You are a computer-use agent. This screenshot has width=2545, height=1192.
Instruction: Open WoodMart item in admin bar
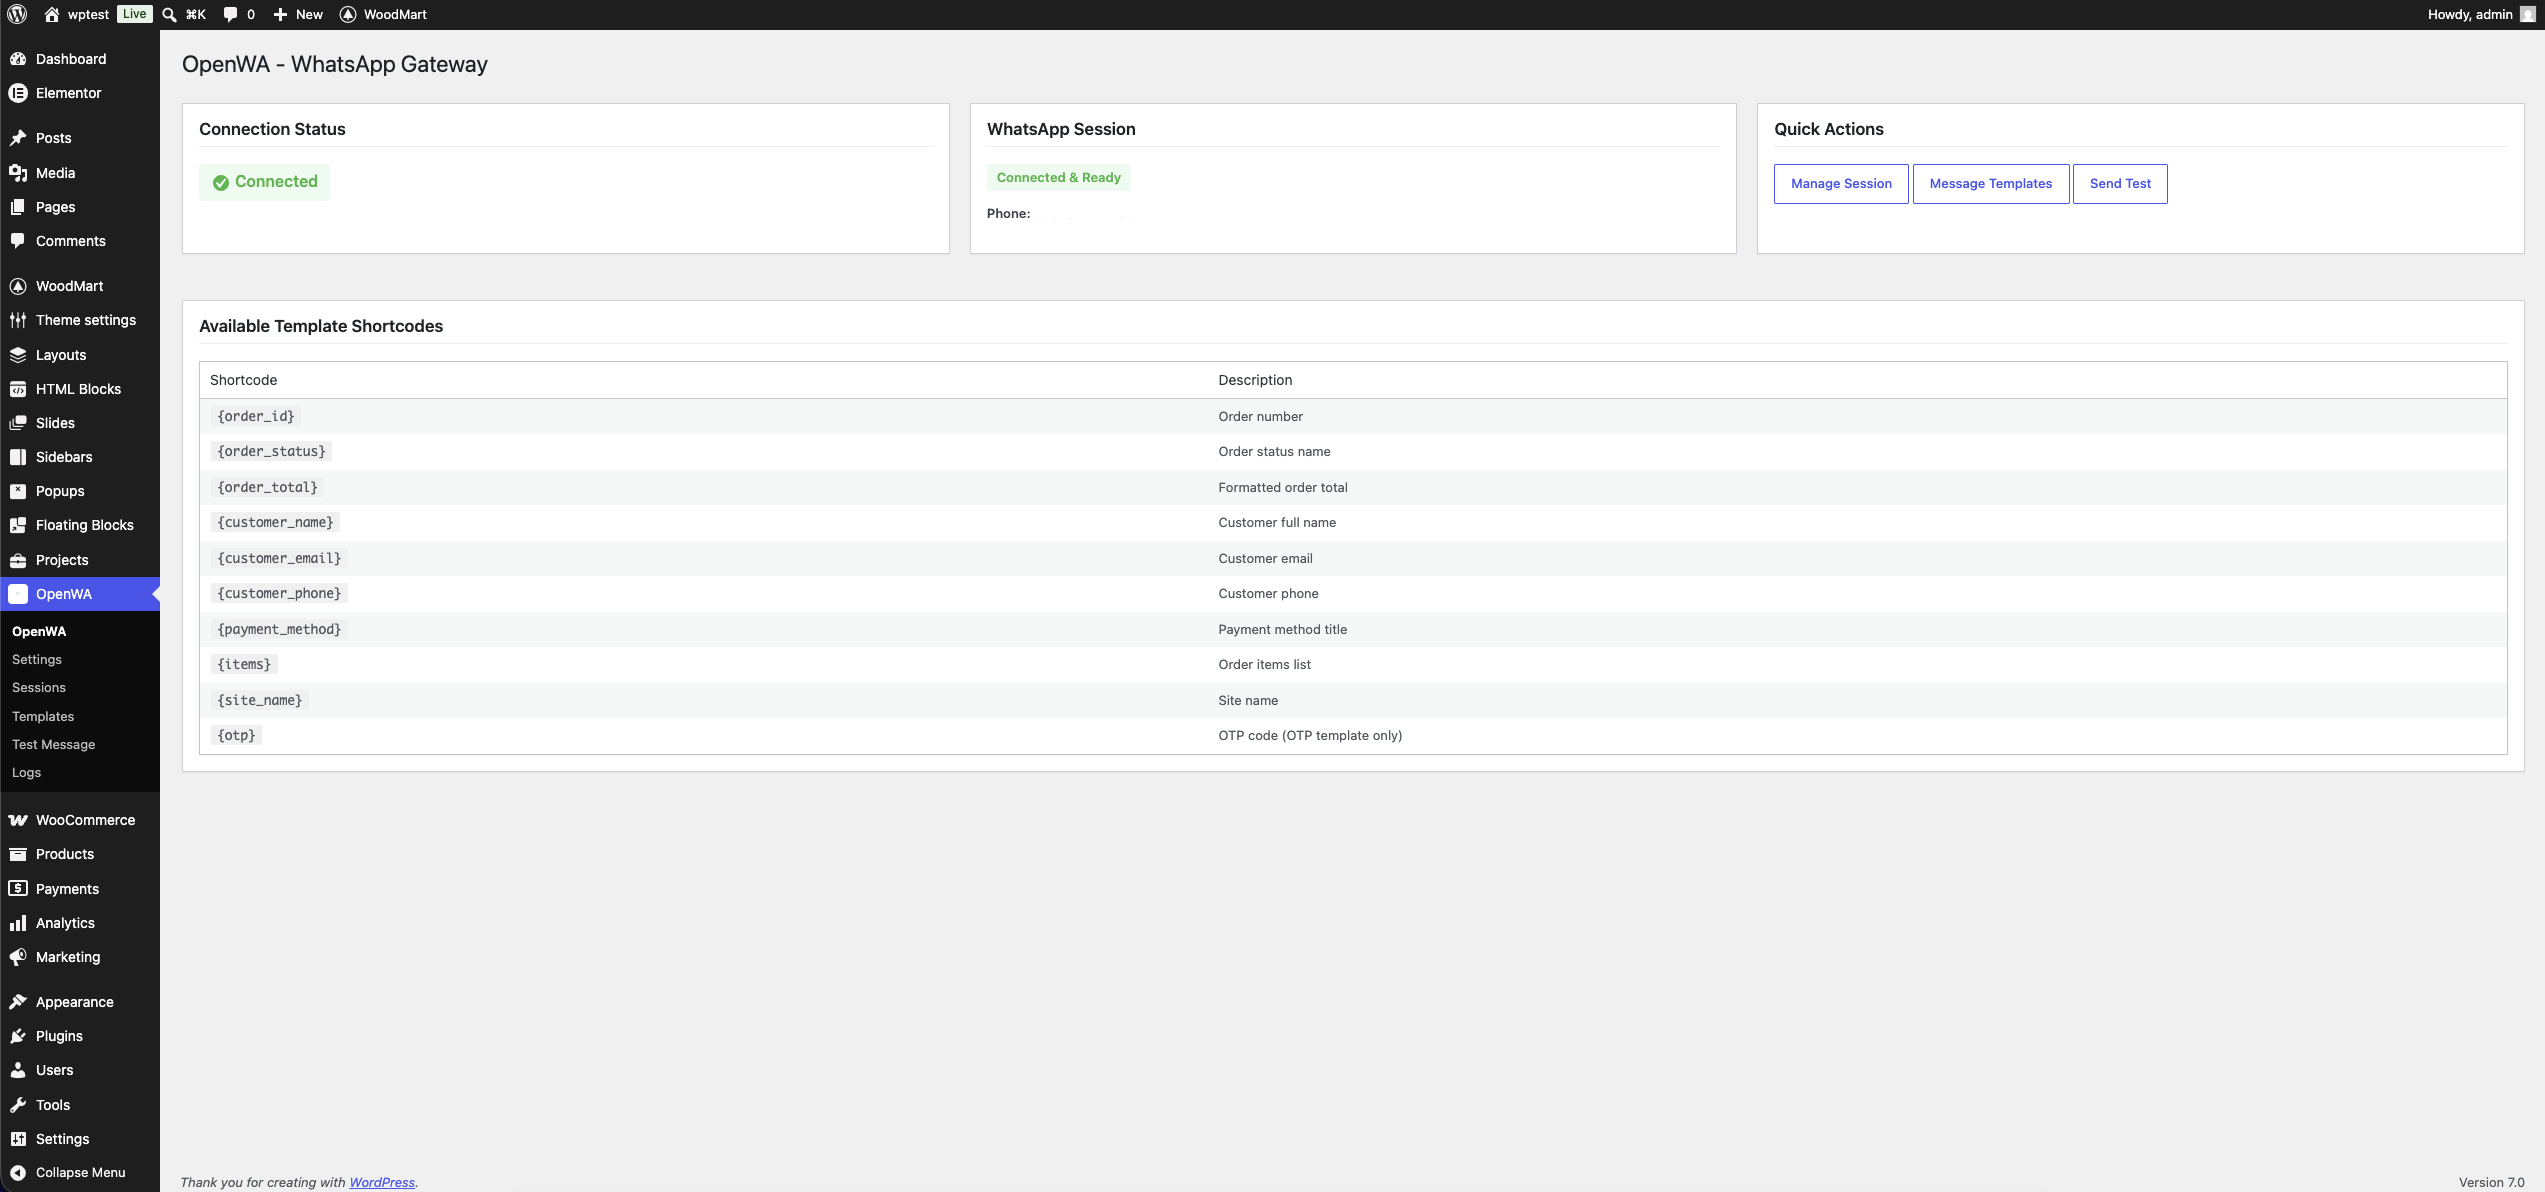(383, 14)
